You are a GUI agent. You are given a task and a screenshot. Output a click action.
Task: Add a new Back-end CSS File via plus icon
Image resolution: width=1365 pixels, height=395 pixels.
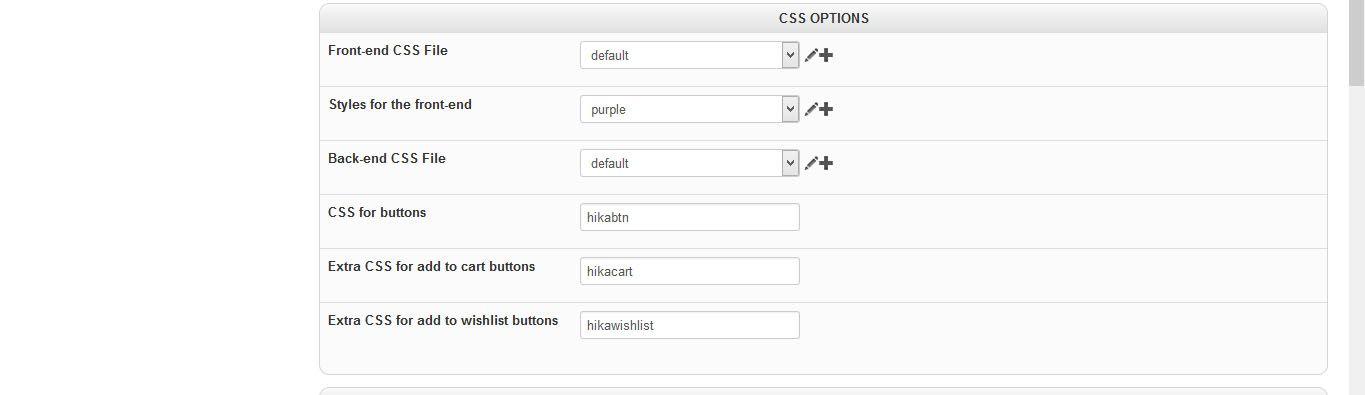(826, 163)
